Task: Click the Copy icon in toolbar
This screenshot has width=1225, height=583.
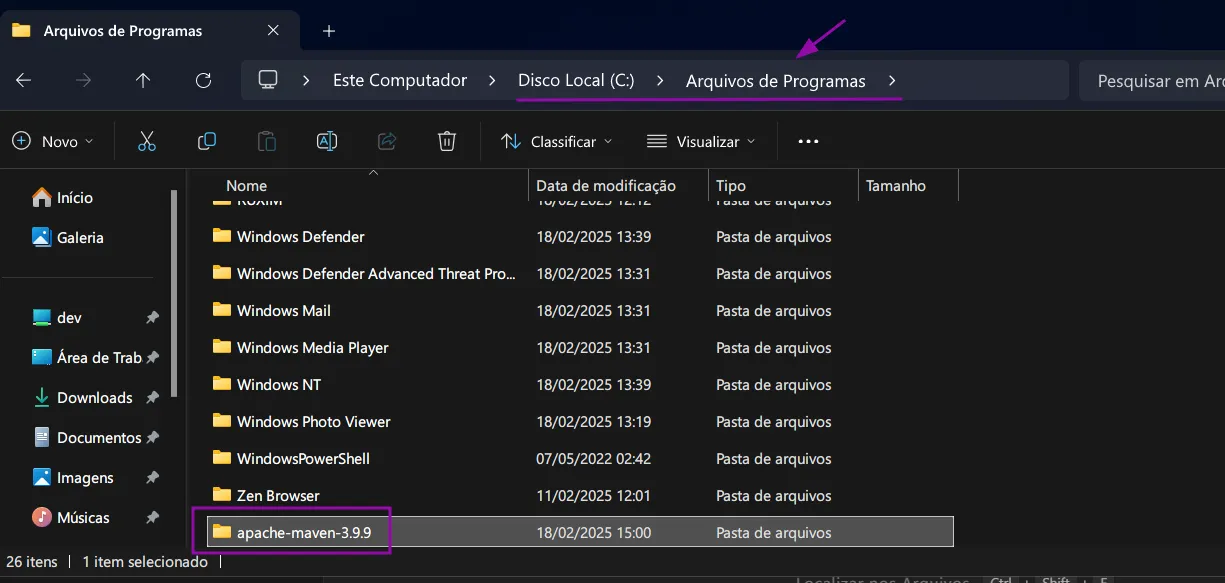Action: click(x=207, y=142)
